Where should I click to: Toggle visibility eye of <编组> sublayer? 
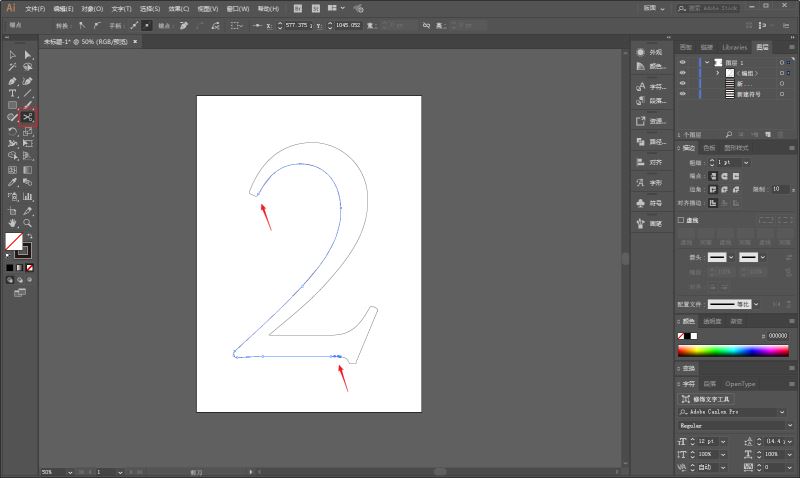coord(683,73)
